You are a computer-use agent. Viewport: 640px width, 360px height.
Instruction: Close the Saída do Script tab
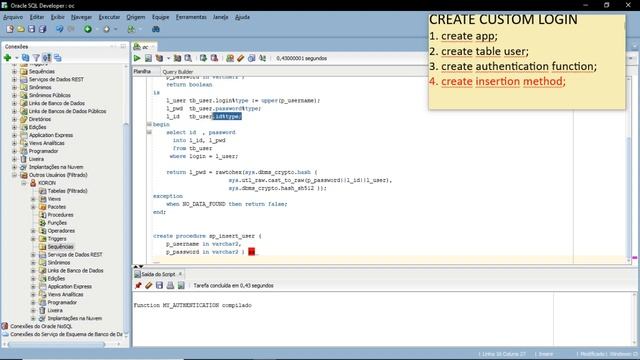pyautogui.click(x=180, y=274)
